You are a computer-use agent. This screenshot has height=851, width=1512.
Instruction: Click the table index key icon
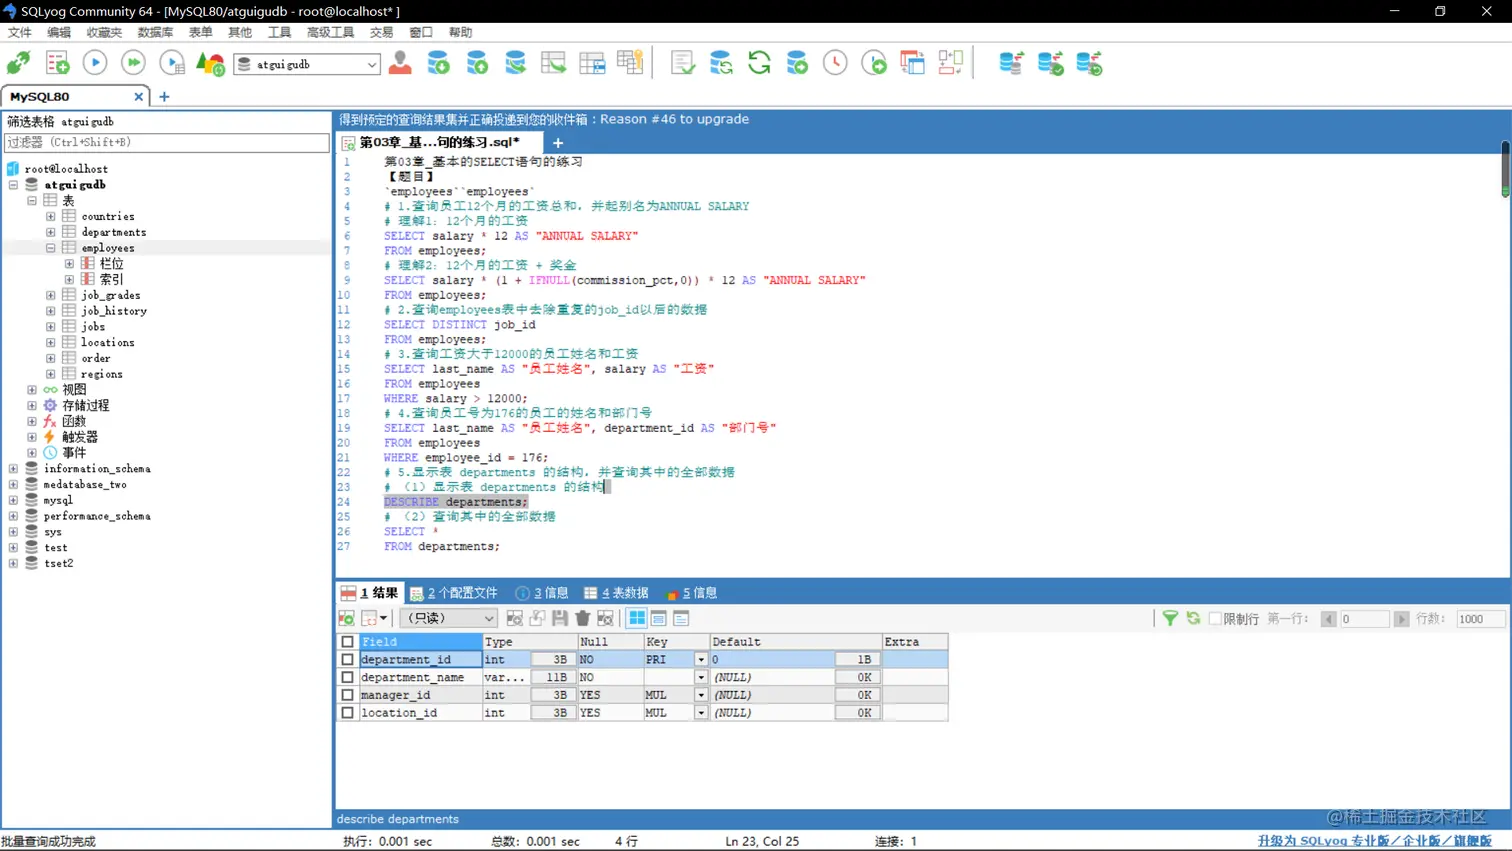point(630,63)
